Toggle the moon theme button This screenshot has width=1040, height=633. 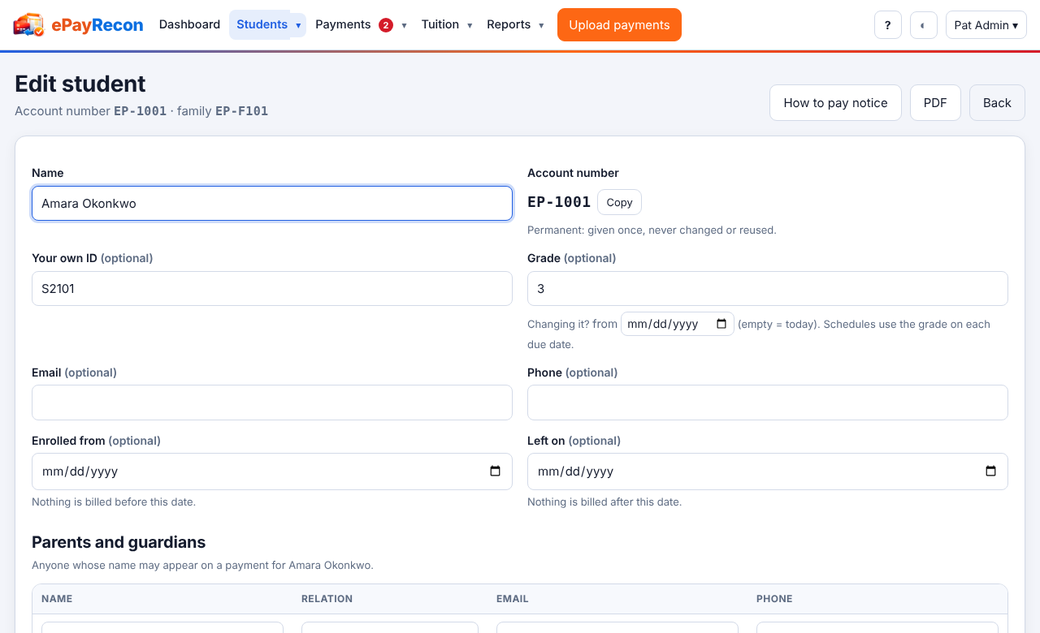point(923,25)
